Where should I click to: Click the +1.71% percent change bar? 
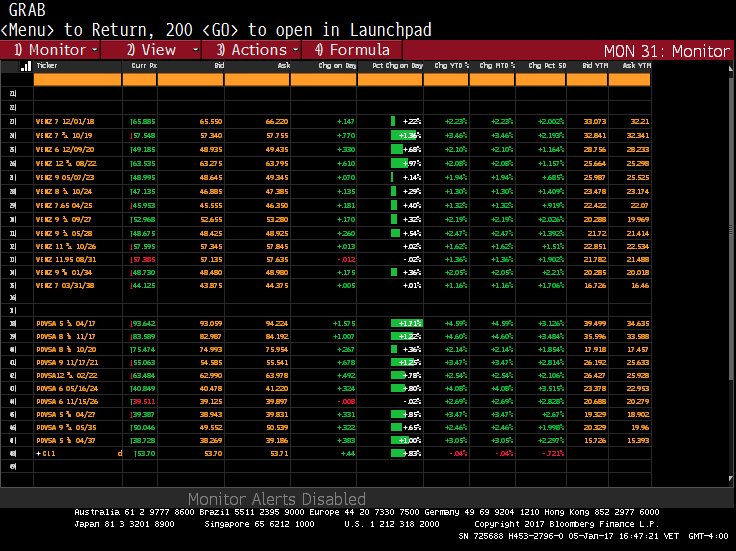pos(406,323)
